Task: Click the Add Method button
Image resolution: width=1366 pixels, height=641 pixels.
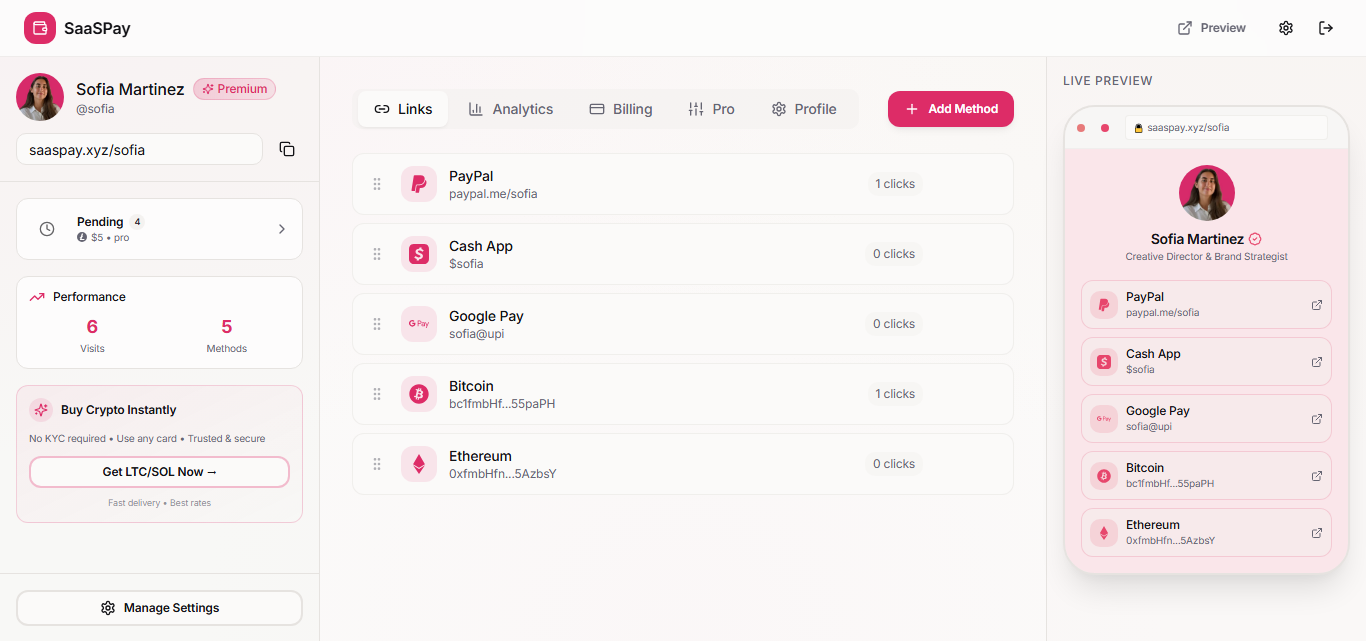Action: coord(950,108)
